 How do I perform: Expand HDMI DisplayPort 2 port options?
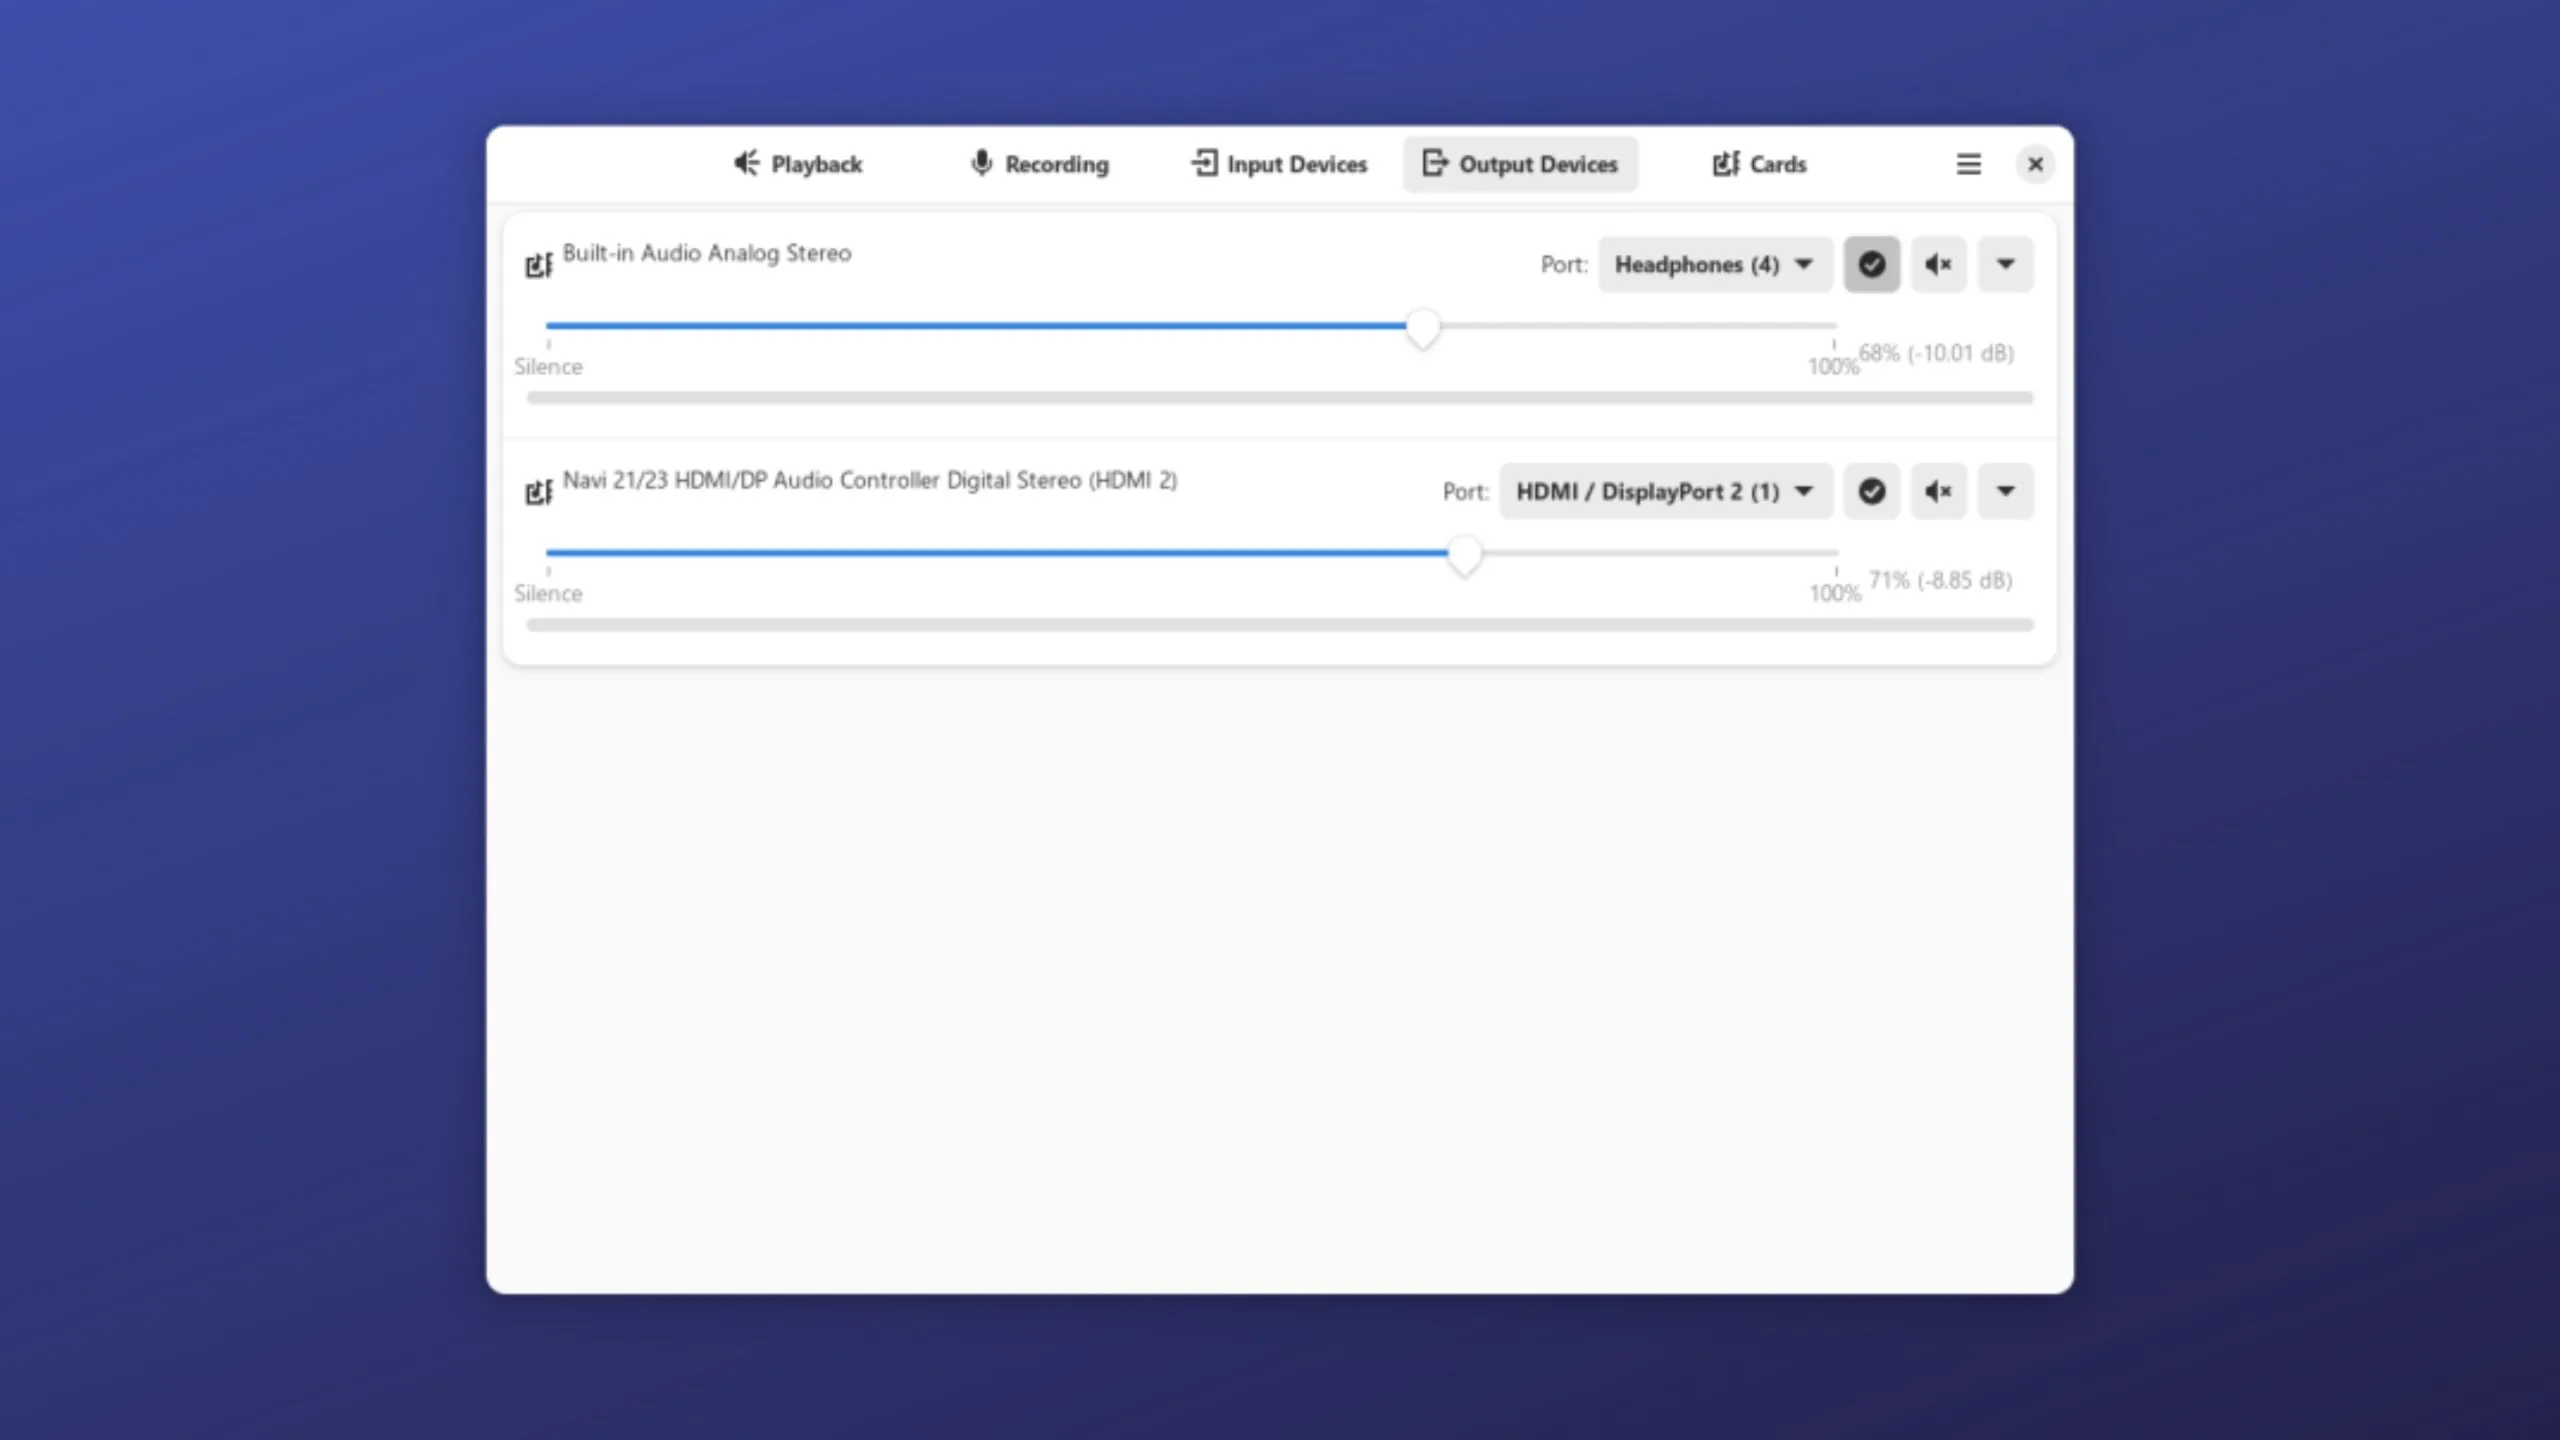point(1800,491)
